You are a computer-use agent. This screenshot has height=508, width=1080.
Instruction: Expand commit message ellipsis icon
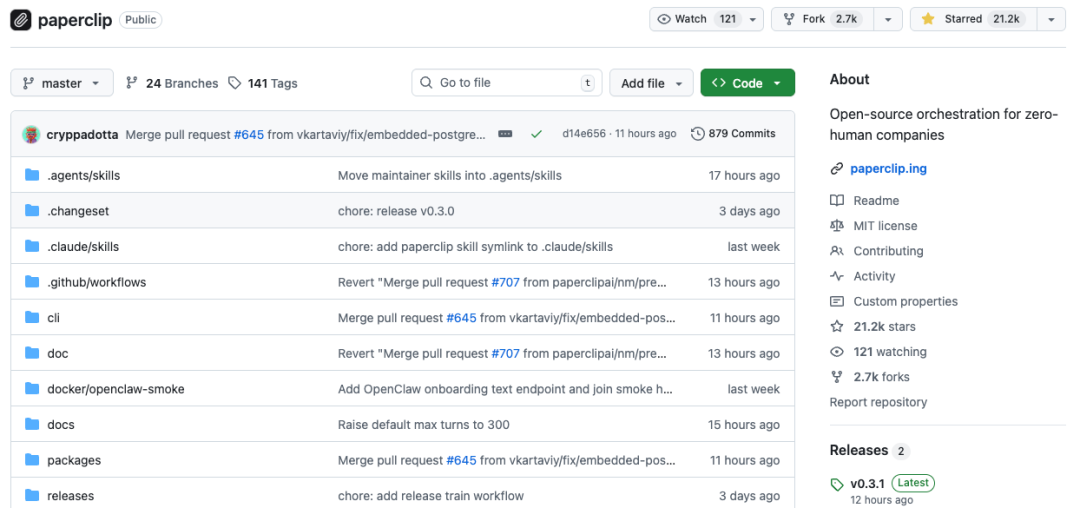(505, 134)
